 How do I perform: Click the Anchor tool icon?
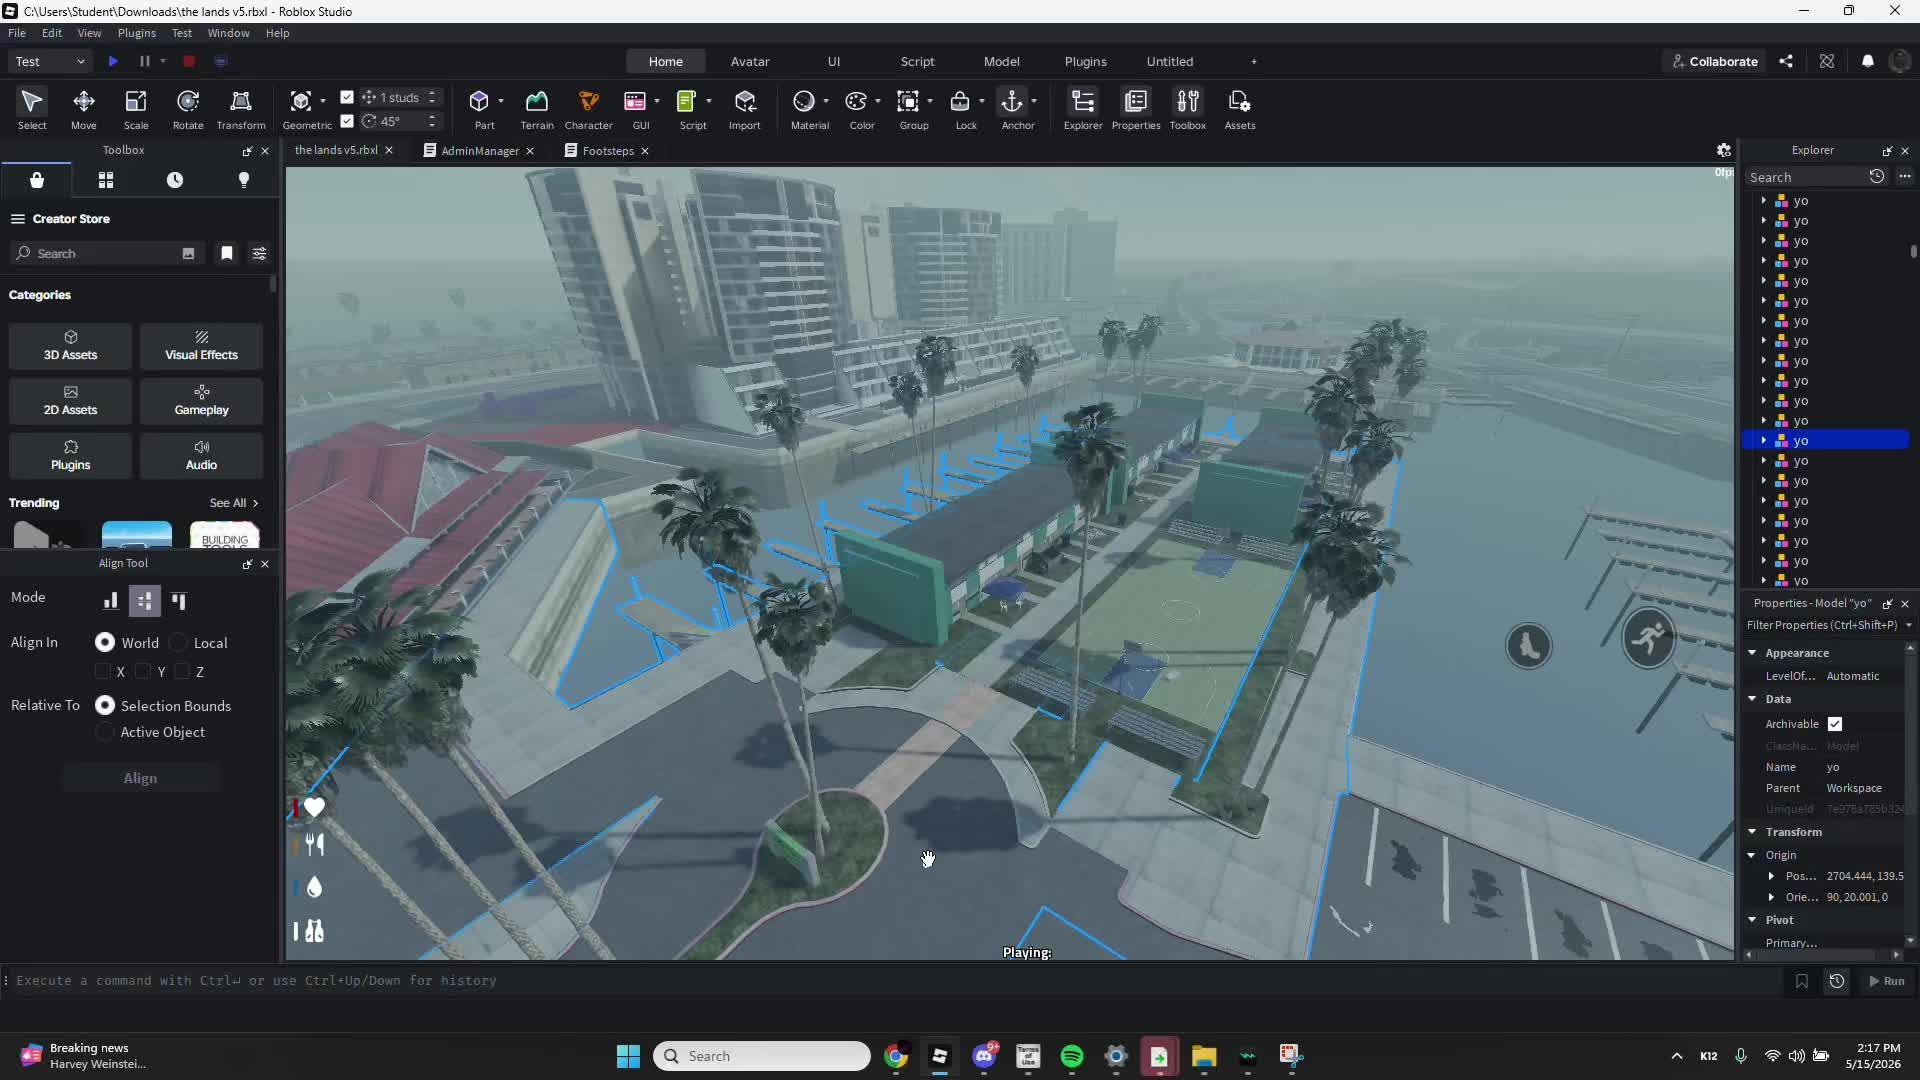tap(1012, 102)
